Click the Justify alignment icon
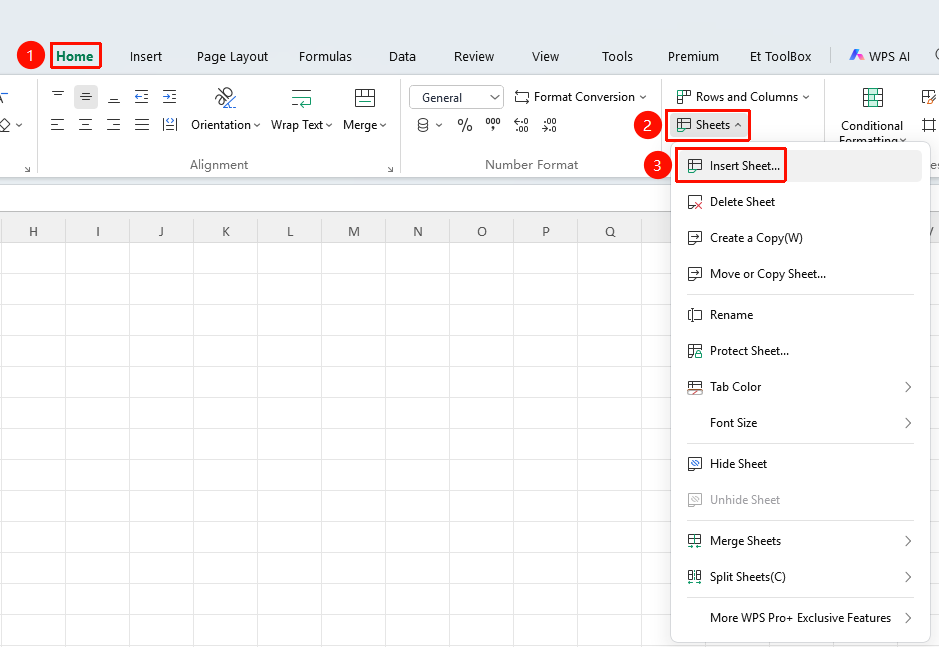This screenshot has width=939, height=647. tap(142, 125)
